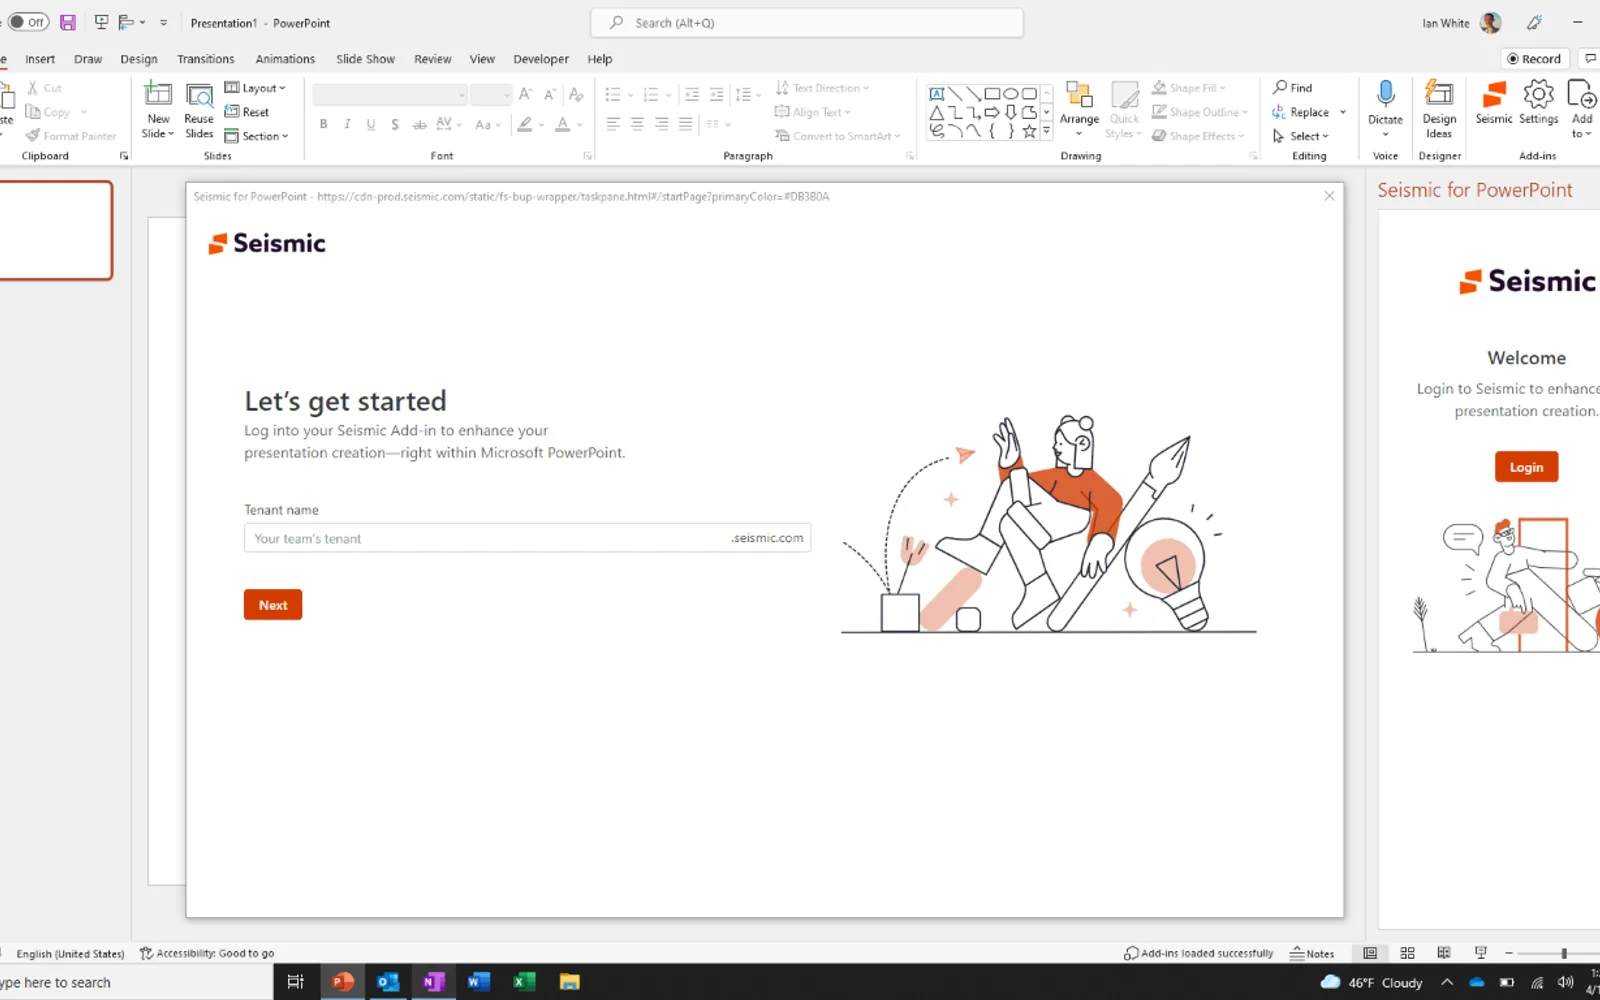
Task: Click the Search box in title bar
Action: (807, 23)
